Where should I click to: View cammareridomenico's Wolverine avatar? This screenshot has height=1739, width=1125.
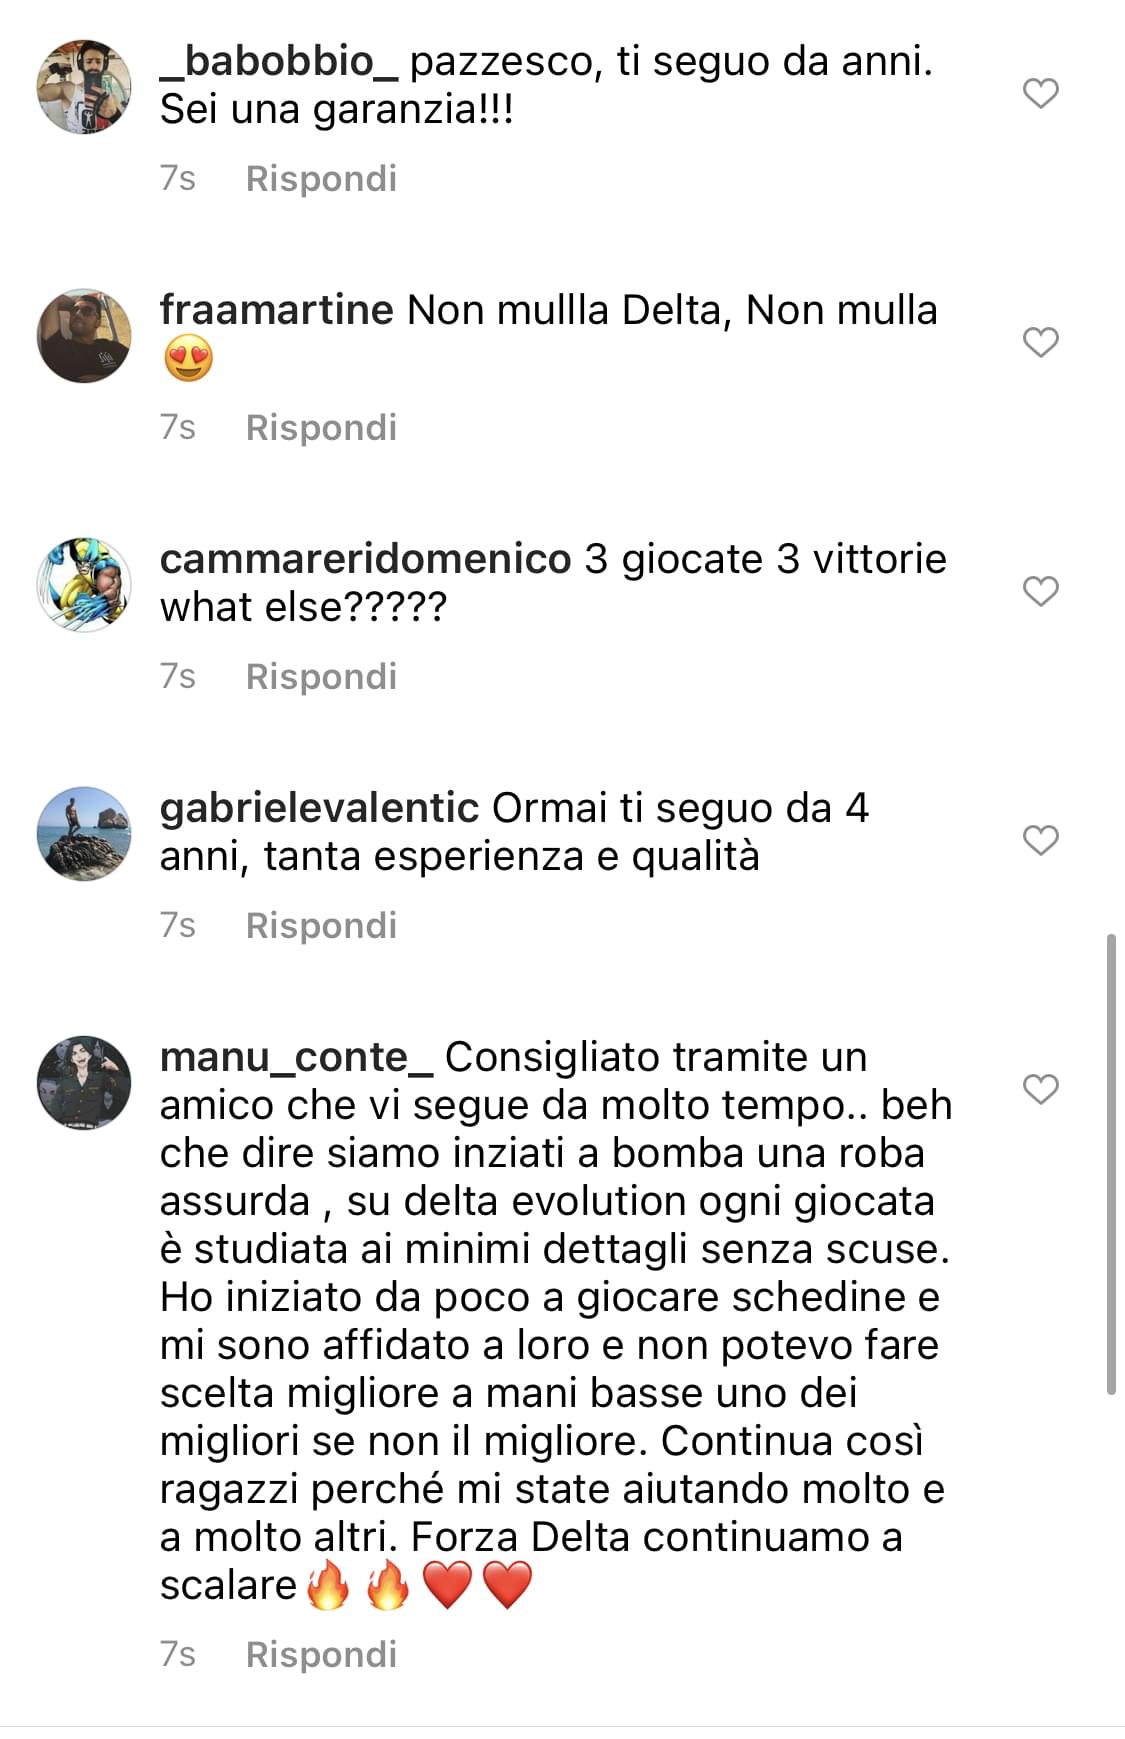84,585
